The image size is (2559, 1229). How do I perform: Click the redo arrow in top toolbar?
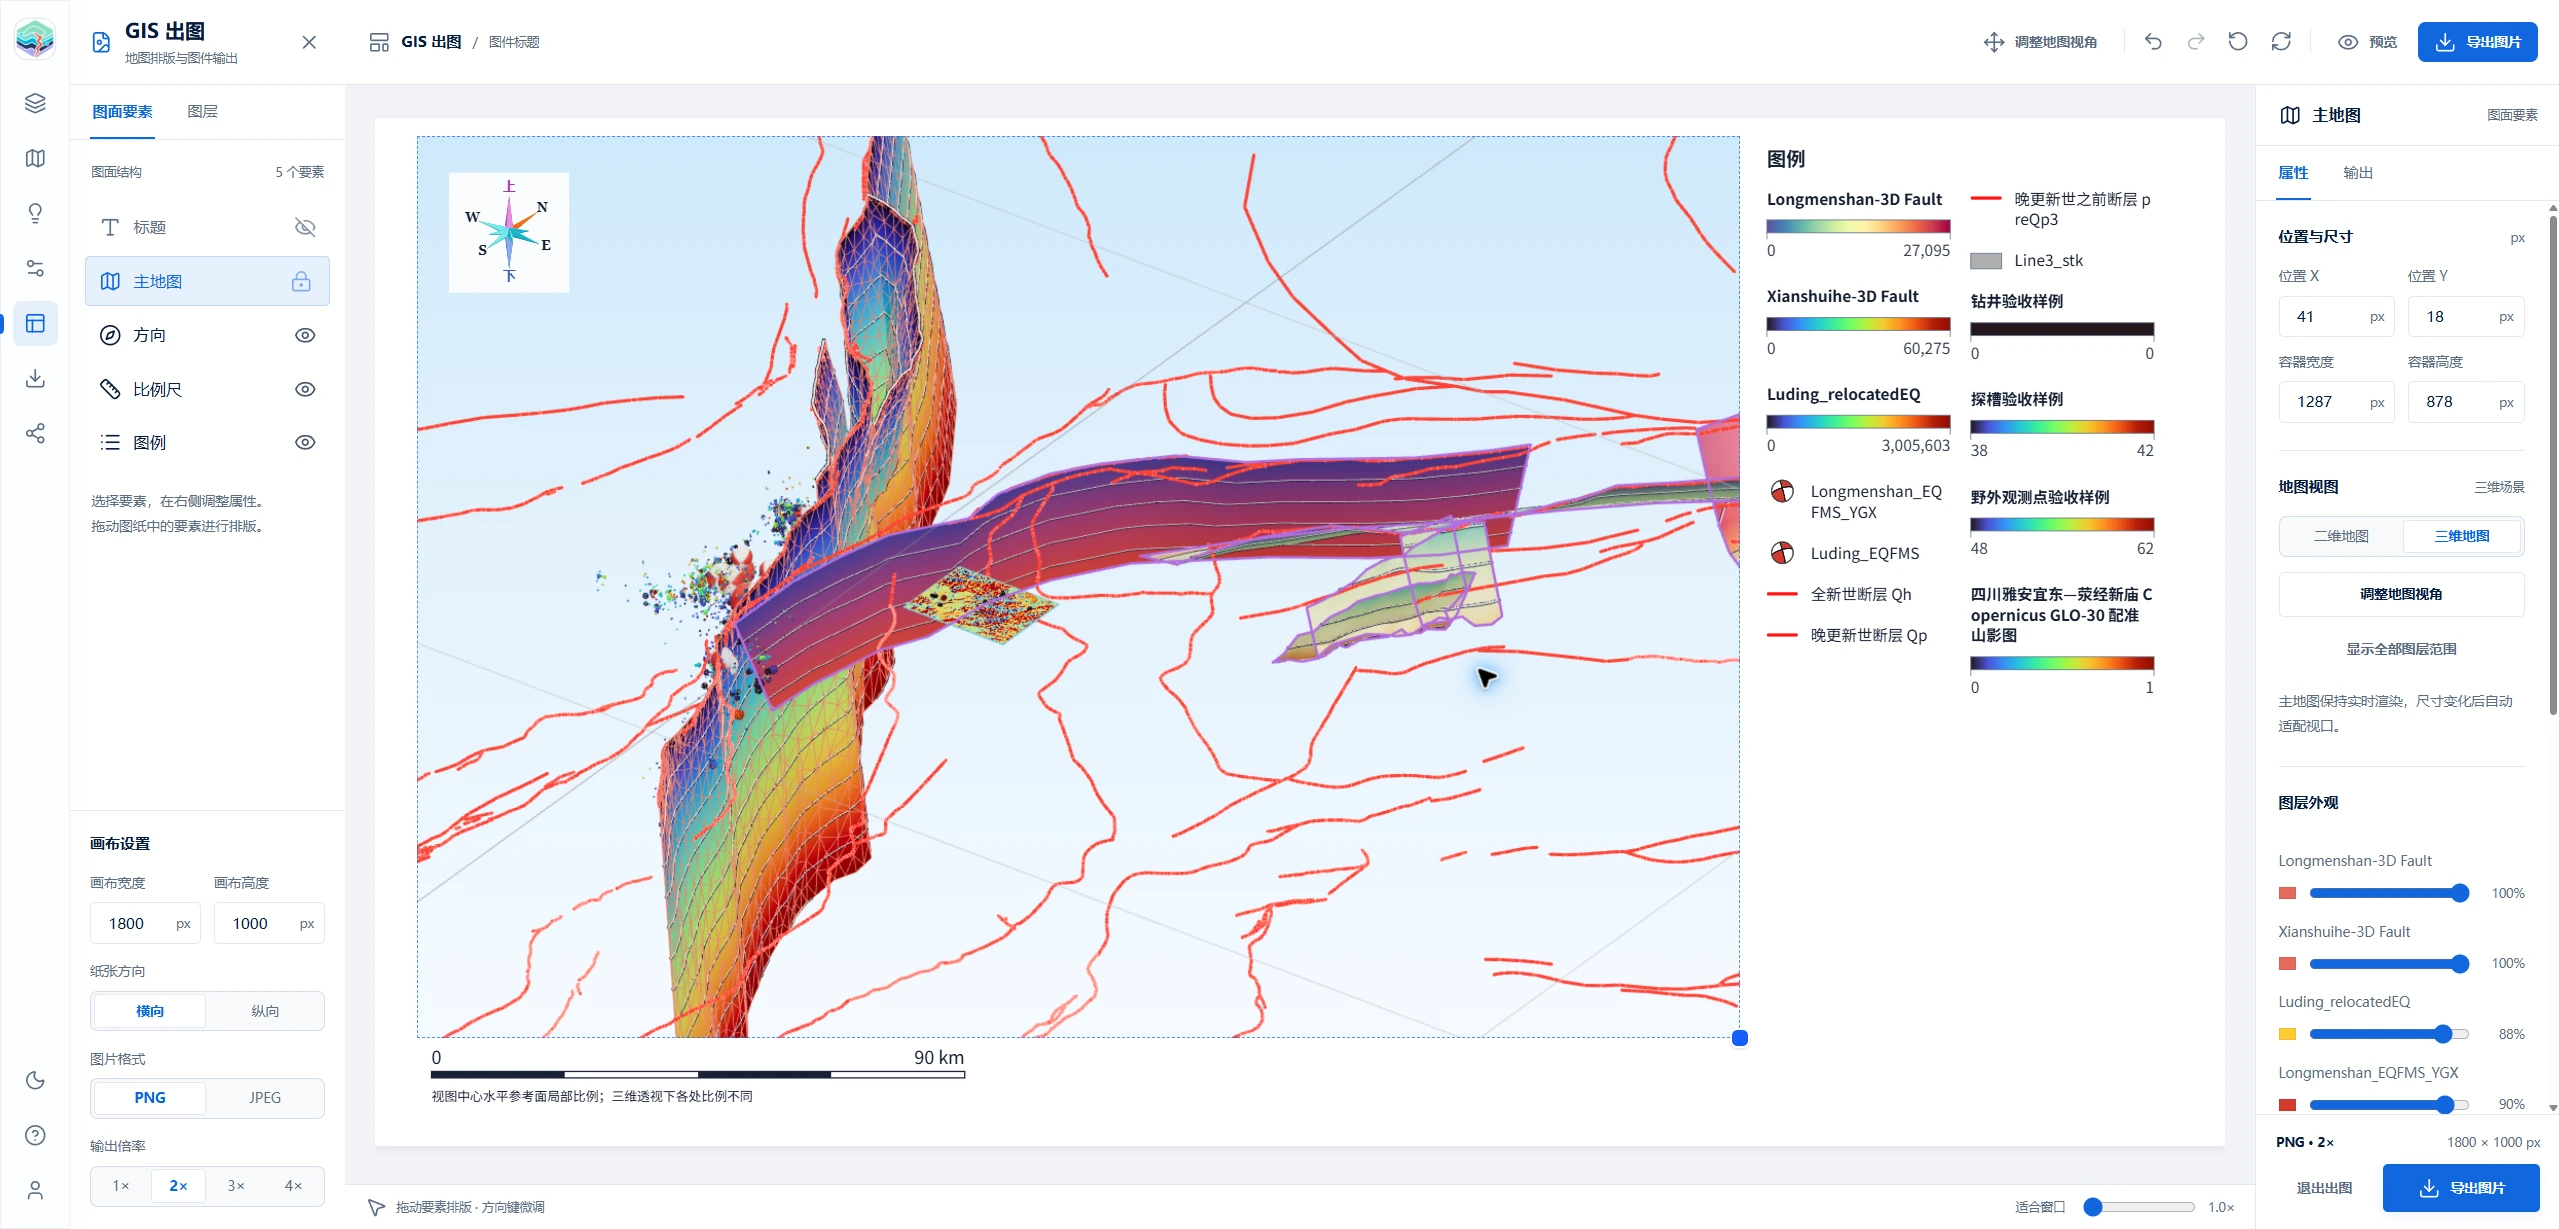coord(2196,42)
